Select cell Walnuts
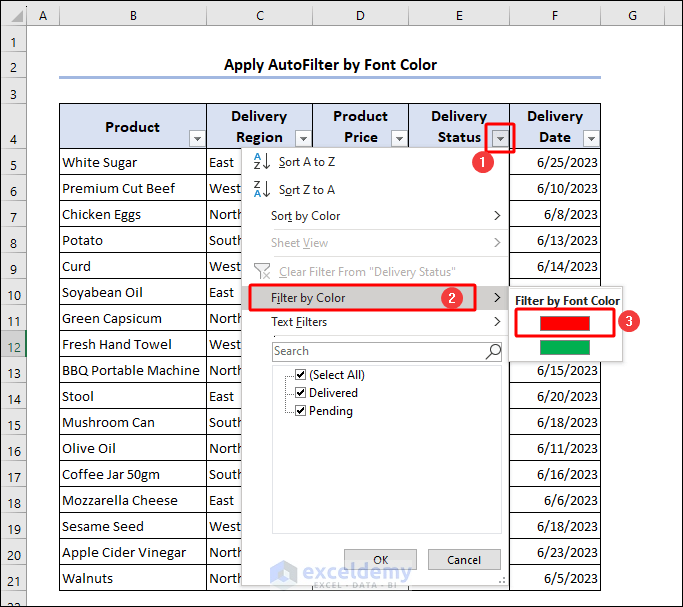Viewport: 683px width, 607px height. 133,578
